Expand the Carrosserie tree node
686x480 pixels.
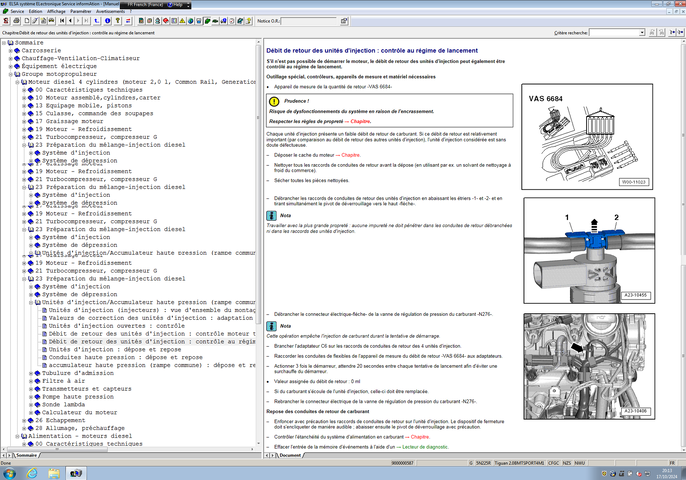tap(10, 51)
